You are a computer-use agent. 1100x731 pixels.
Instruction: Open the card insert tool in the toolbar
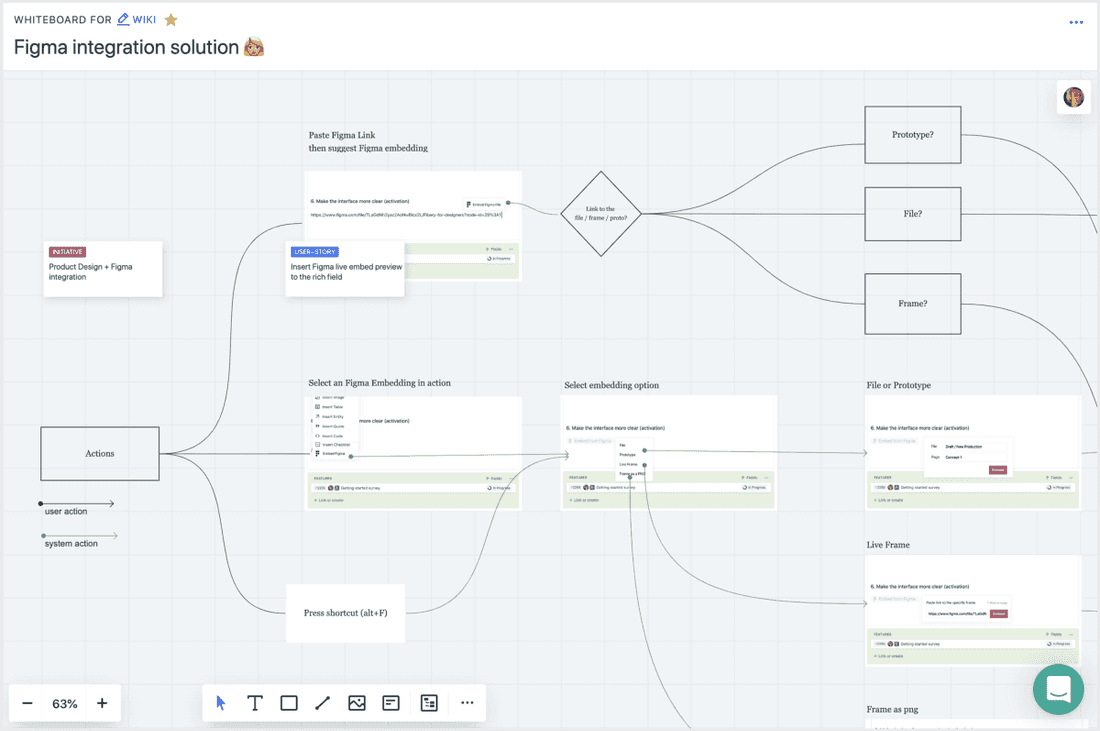[390, 703]
